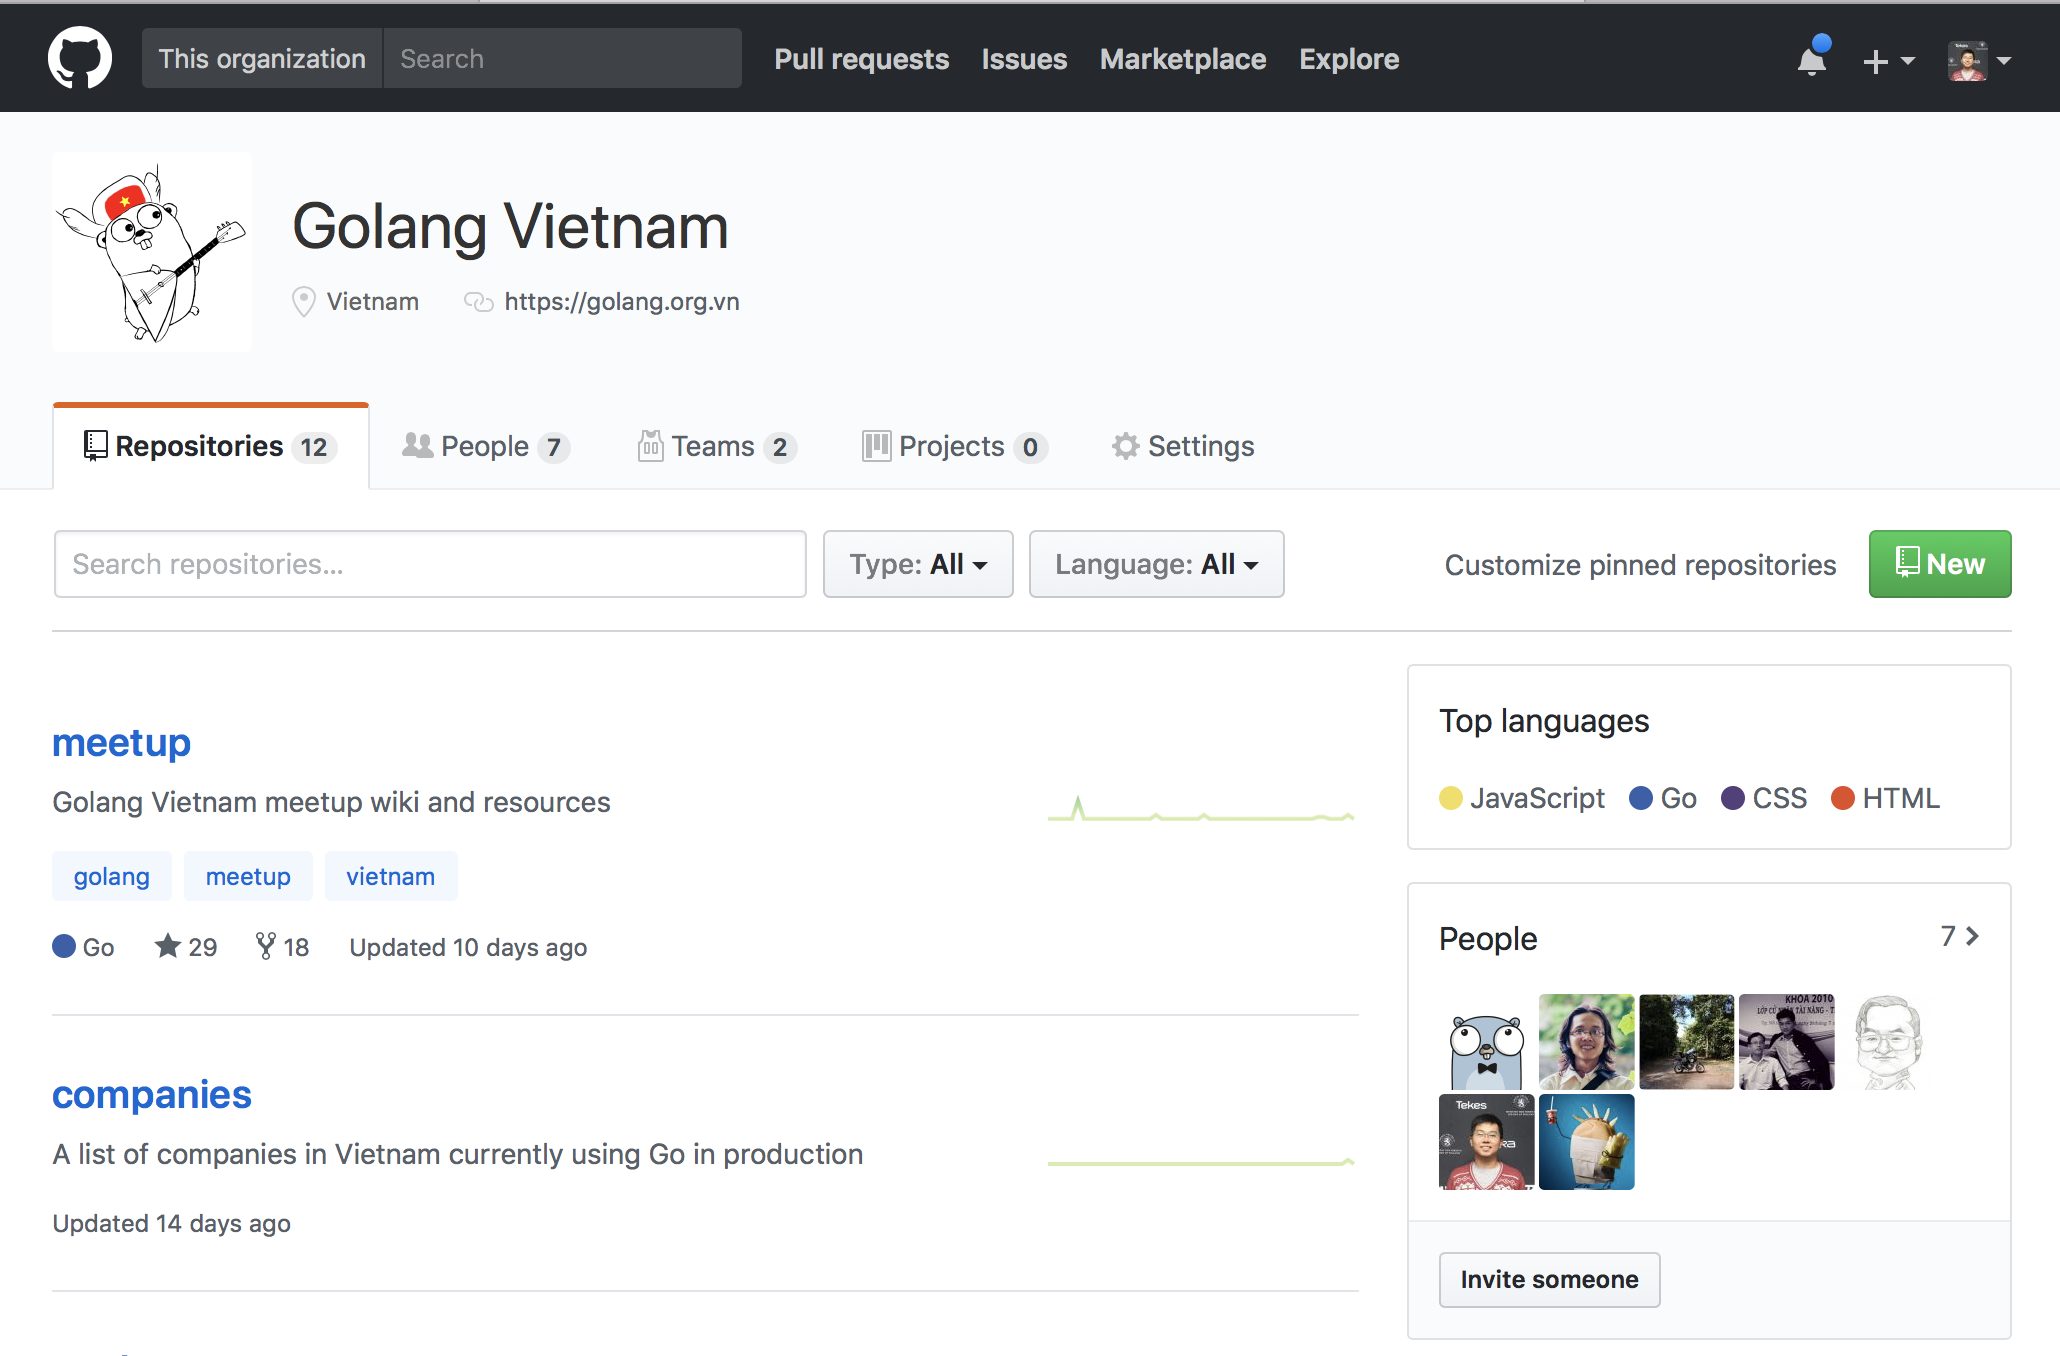Switch to the People tab
The height and width of the screenshot is (1356, 2060).
[x=486, y=446]
